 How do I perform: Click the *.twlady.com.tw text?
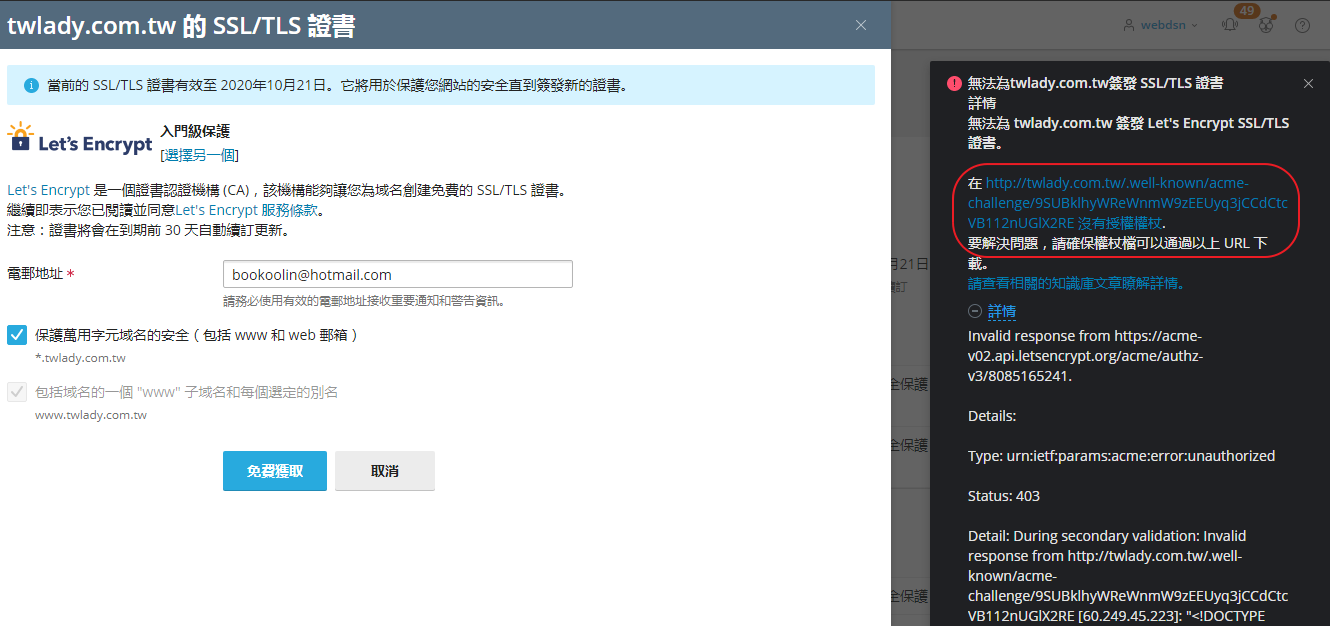click(x=80, y=358)
